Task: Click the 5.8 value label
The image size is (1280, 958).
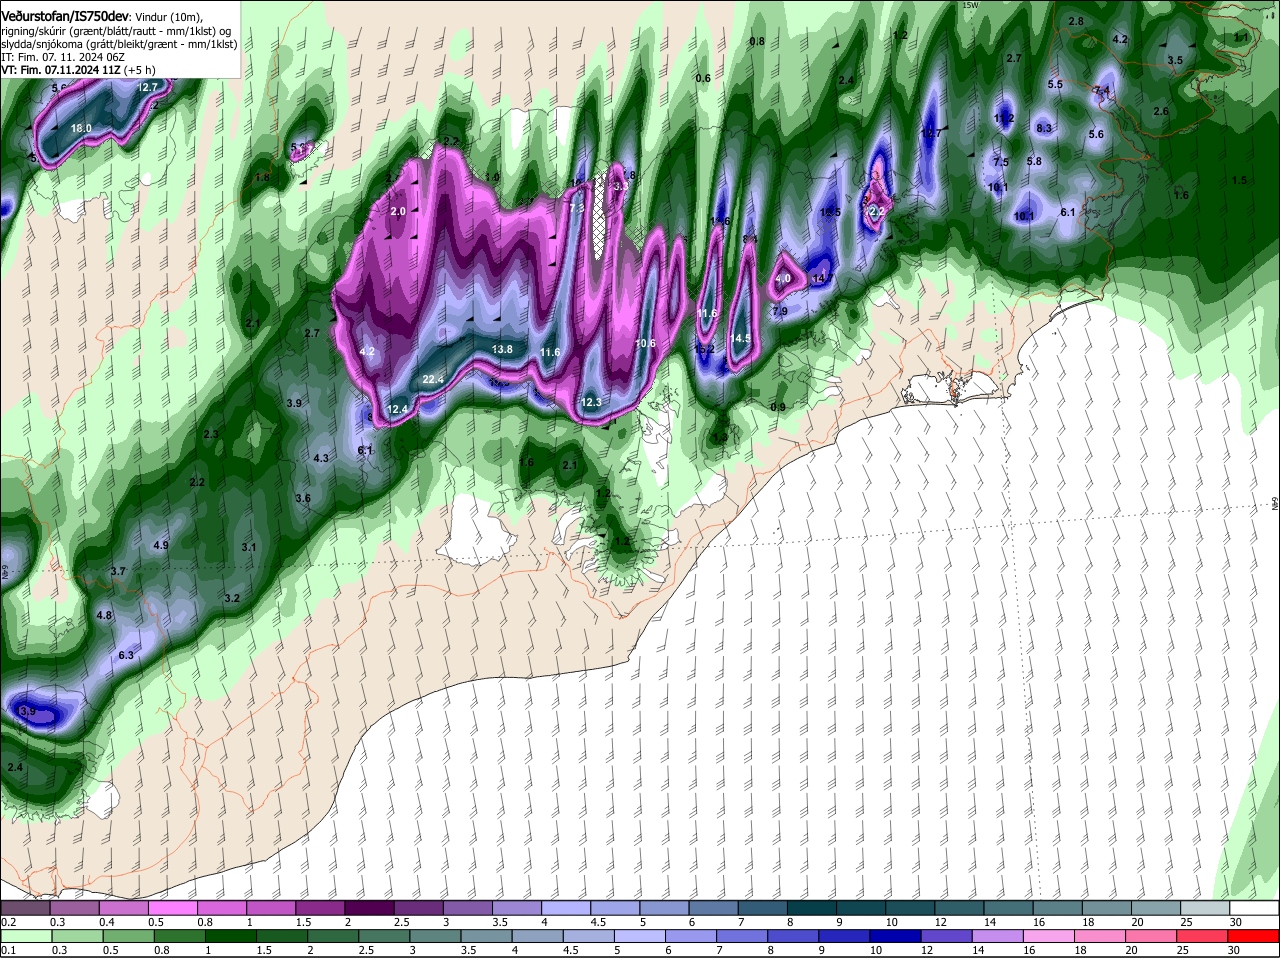Action: [1034, 161]
